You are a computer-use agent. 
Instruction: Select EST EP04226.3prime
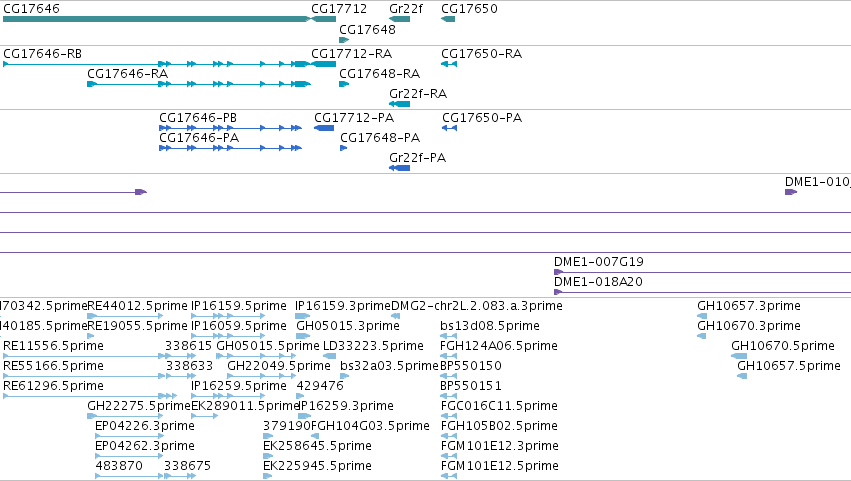[145, 426]
